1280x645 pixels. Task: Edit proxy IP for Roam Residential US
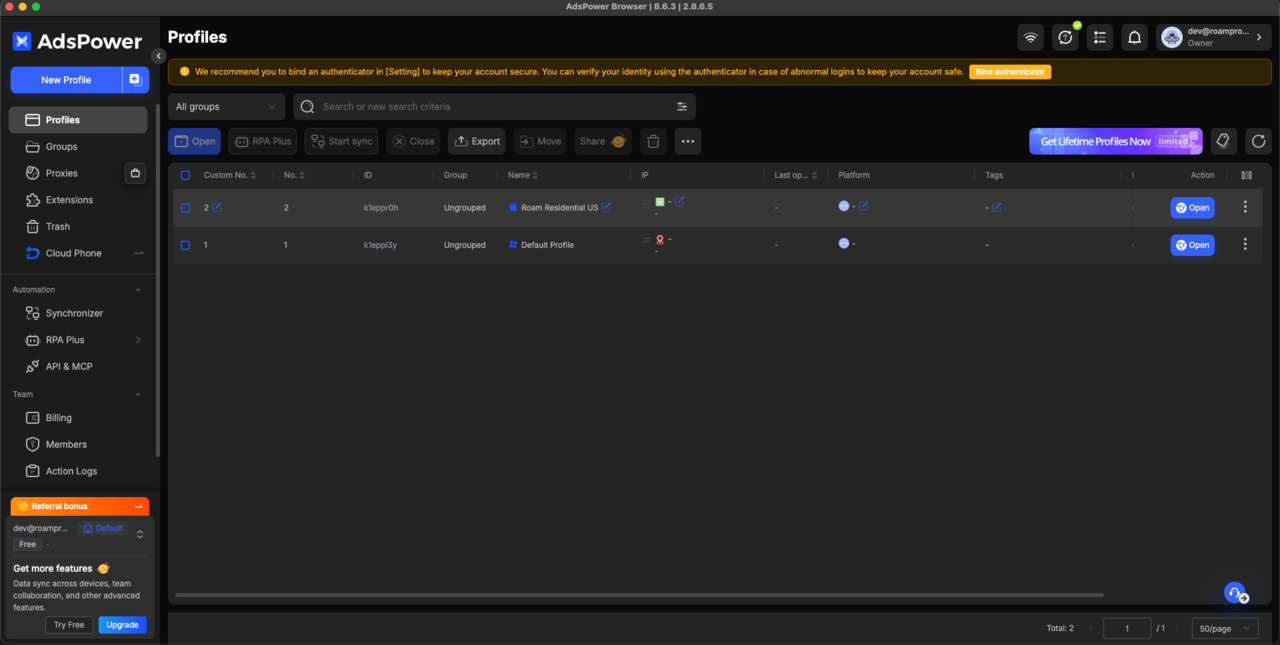(679, 202)
